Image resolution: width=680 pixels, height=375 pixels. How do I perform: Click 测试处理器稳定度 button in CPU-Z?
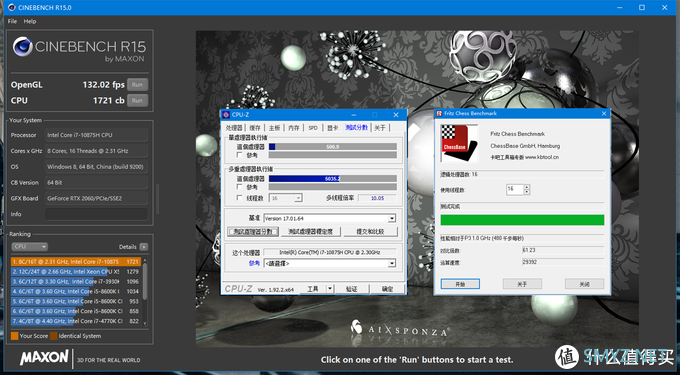click(x=311, y=232)
